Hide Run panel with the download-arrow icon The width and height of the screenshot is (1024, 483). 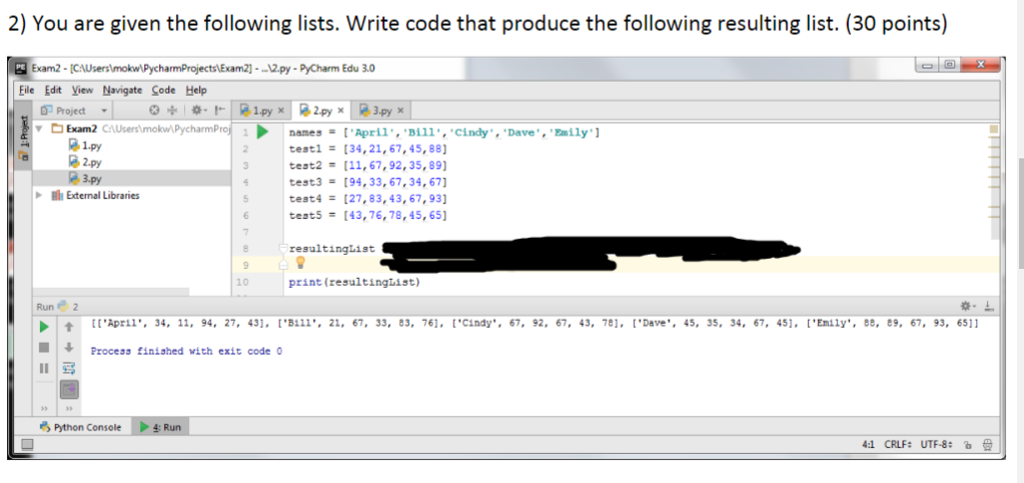(989, 306)
